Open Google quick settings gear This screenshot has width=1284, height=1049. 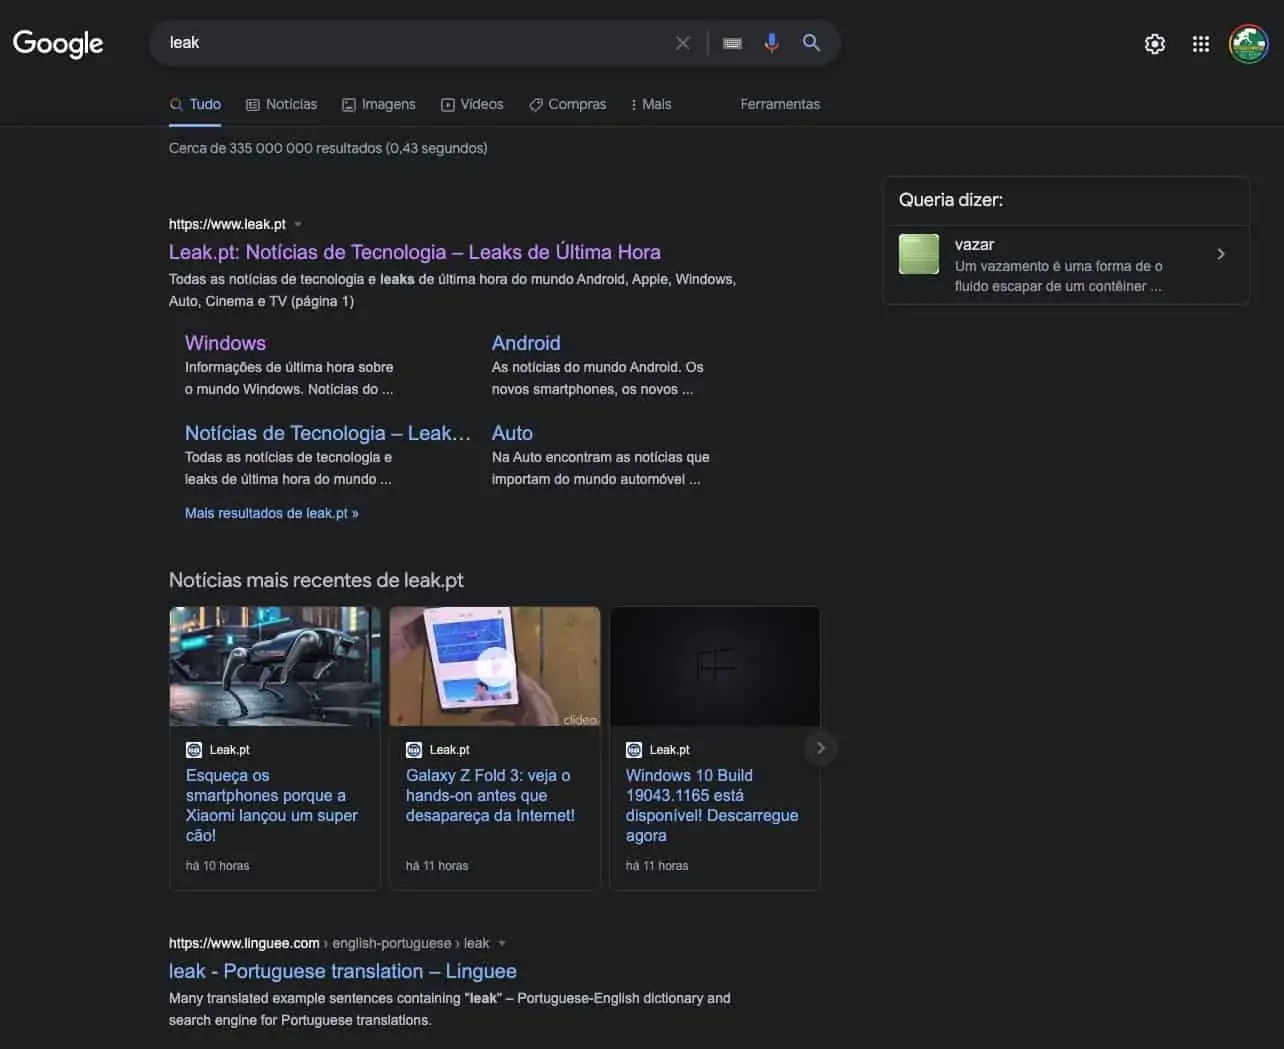coord(1154,44)
